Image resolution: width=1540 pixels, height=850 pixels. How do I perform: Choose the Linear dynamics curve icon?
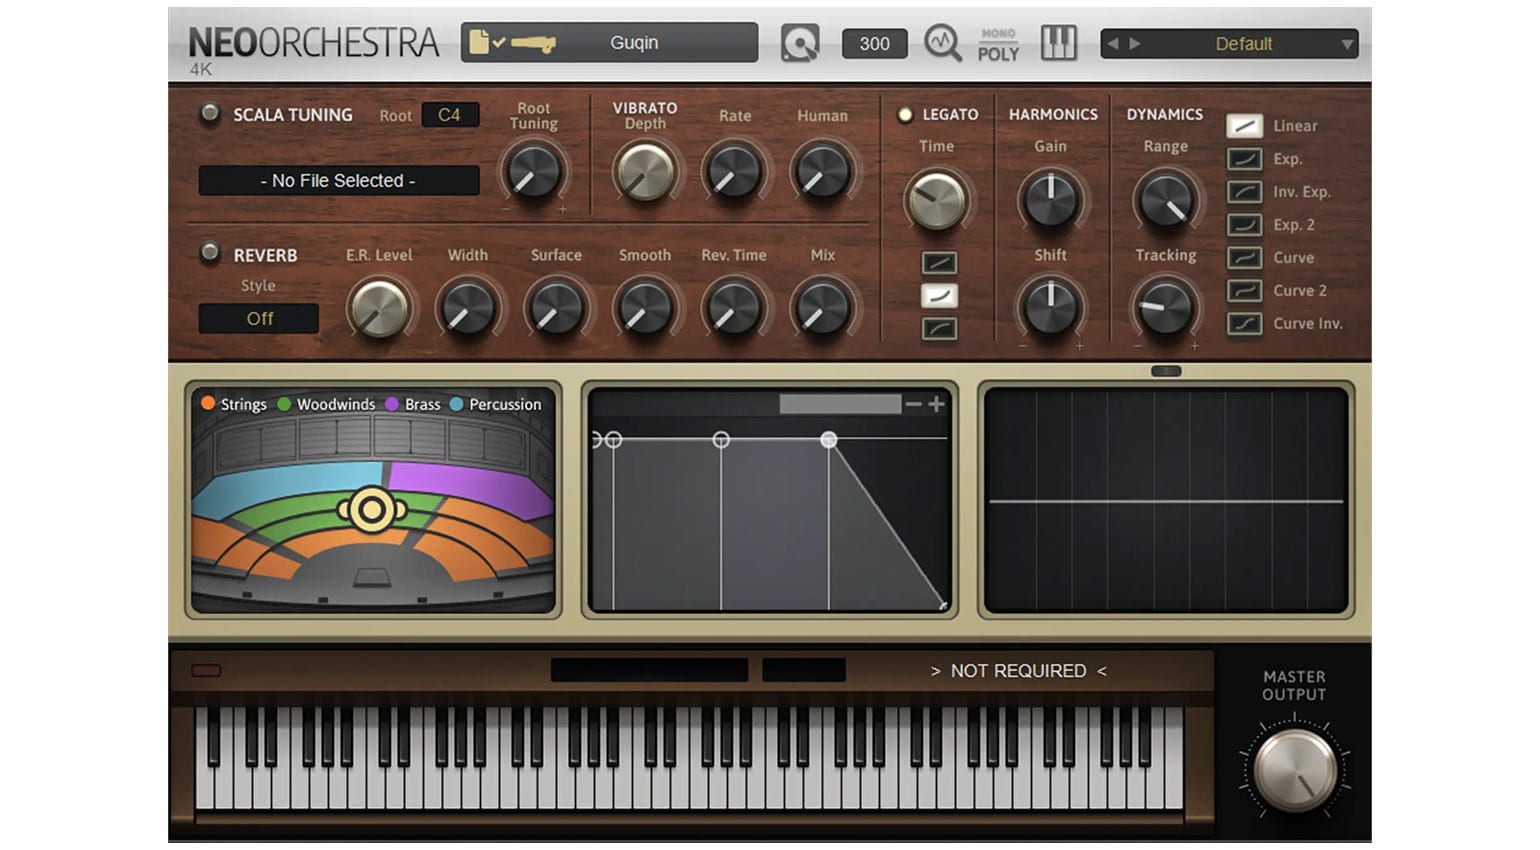tap(1244, 126)
